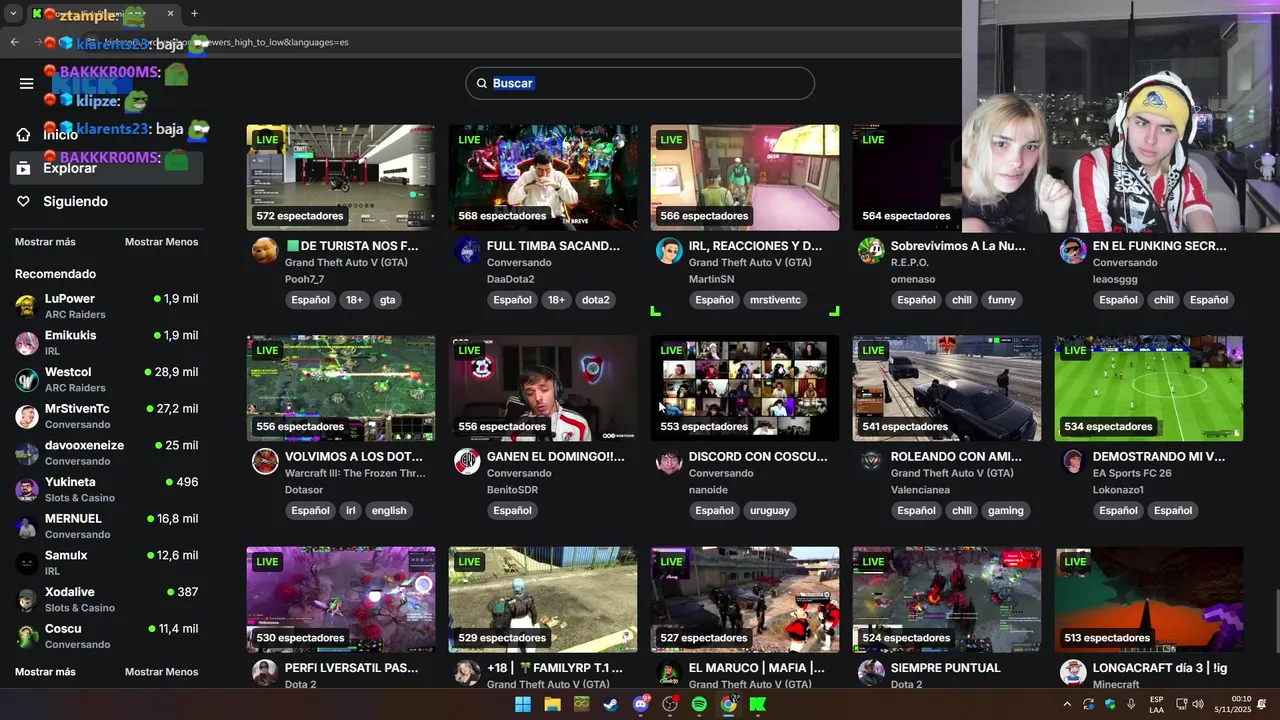Click the english tag
1280x720 pixels.
[x=389, y=510]
